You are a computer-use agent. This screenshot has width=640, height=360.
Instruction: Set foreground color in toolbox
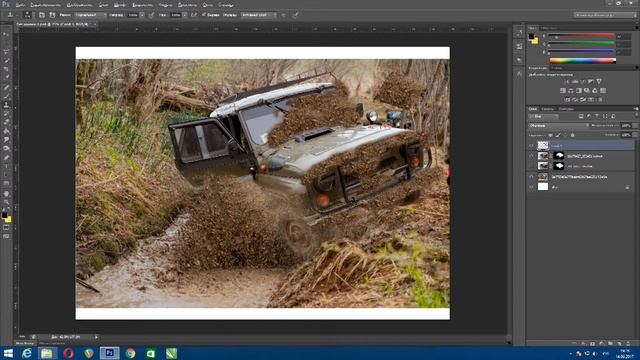pos(4,214)
